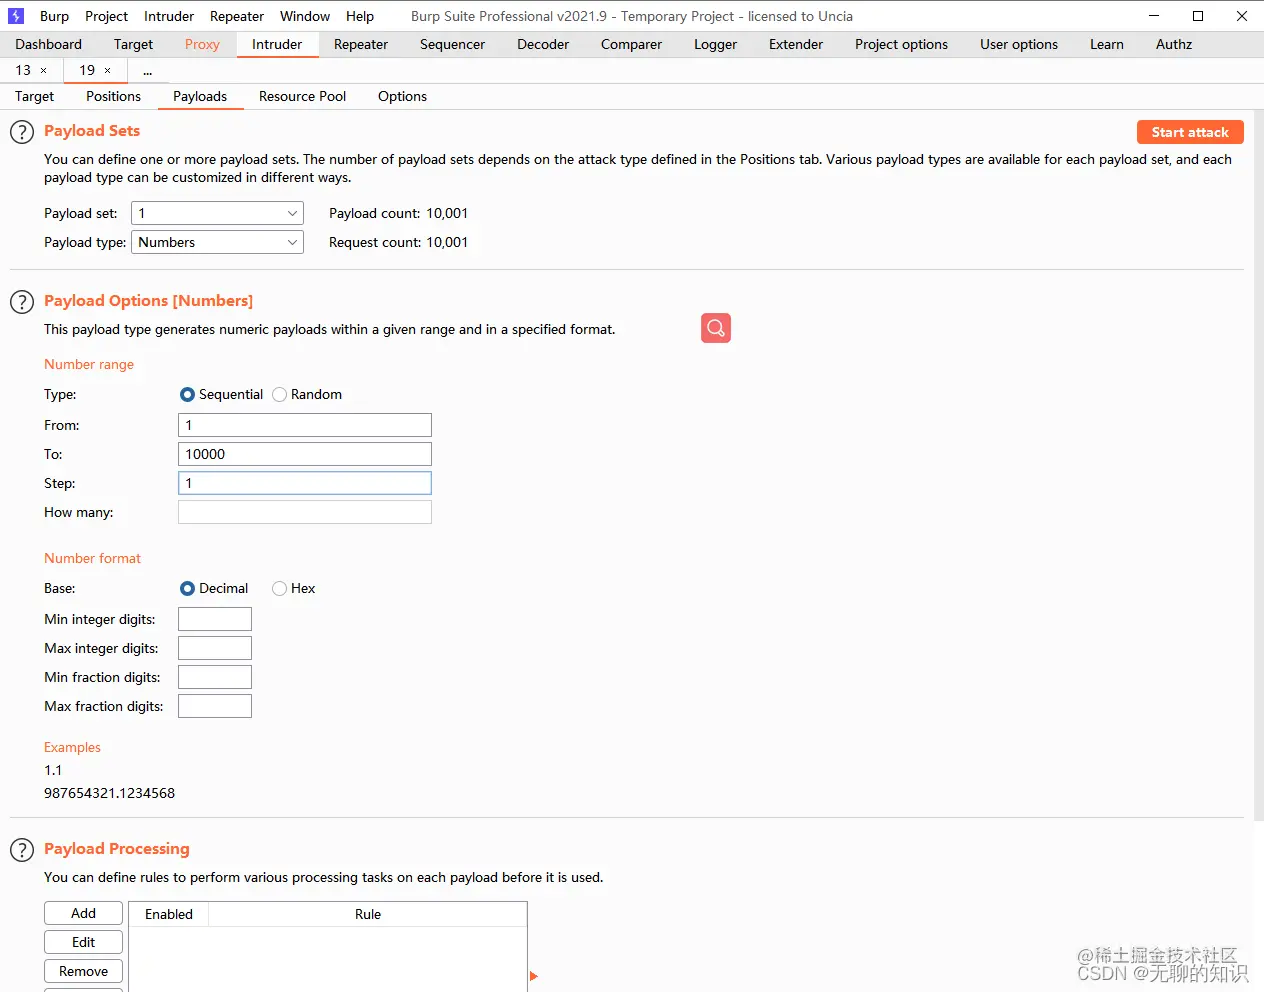Click the Max integer digits field

(215, 648)
